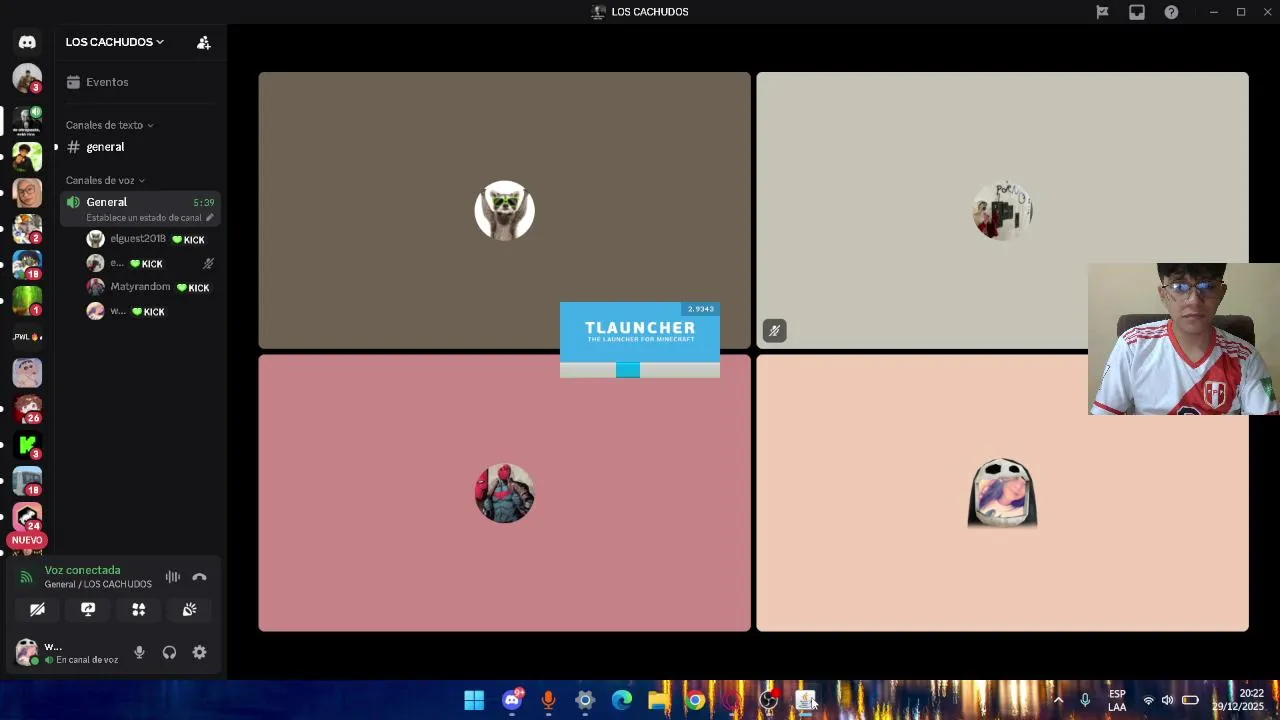The width and height of the screenshot is (1280, 720).
Task: Open Wi-Fi network icon in system tray
Action: tap(1148, 700)
